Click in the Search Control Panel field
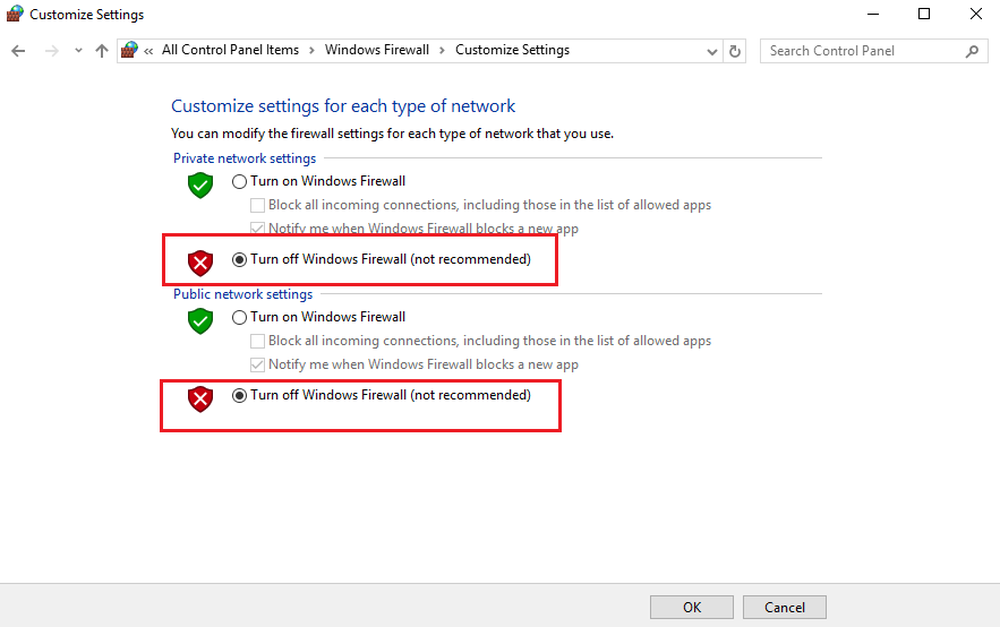This screenshot has height=627, width=1000. click(x=860, y=51)
